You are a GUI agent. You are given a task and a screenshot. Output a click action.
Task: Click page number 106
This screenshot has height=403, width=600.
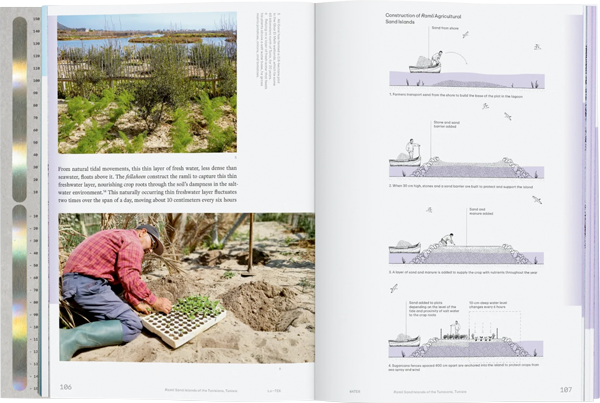click(66, 388)
